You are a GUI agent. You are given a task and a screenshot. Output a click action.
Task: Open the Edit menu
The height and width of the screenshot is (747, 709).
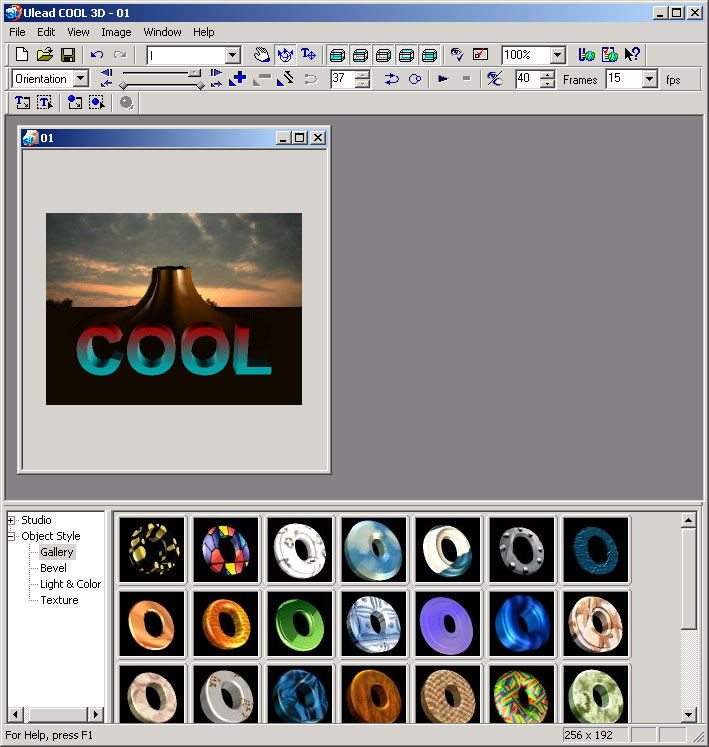(46, 32)
